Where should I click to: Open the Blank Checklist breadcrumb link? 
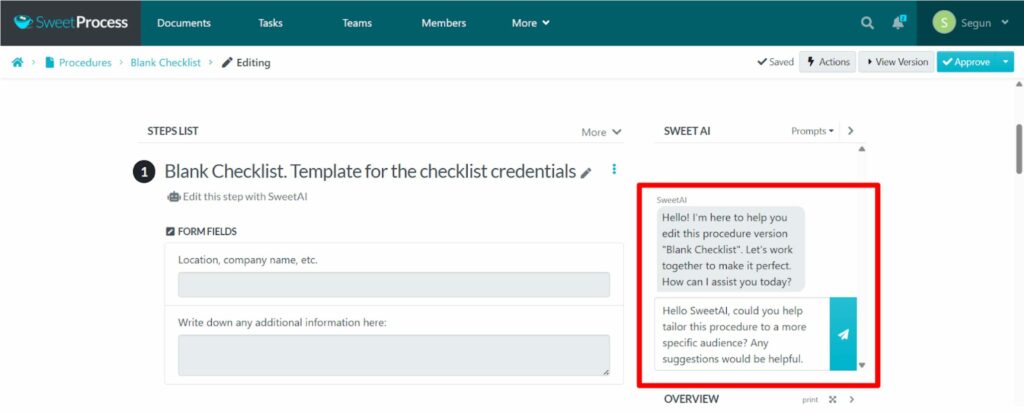[x=165, y=63]
